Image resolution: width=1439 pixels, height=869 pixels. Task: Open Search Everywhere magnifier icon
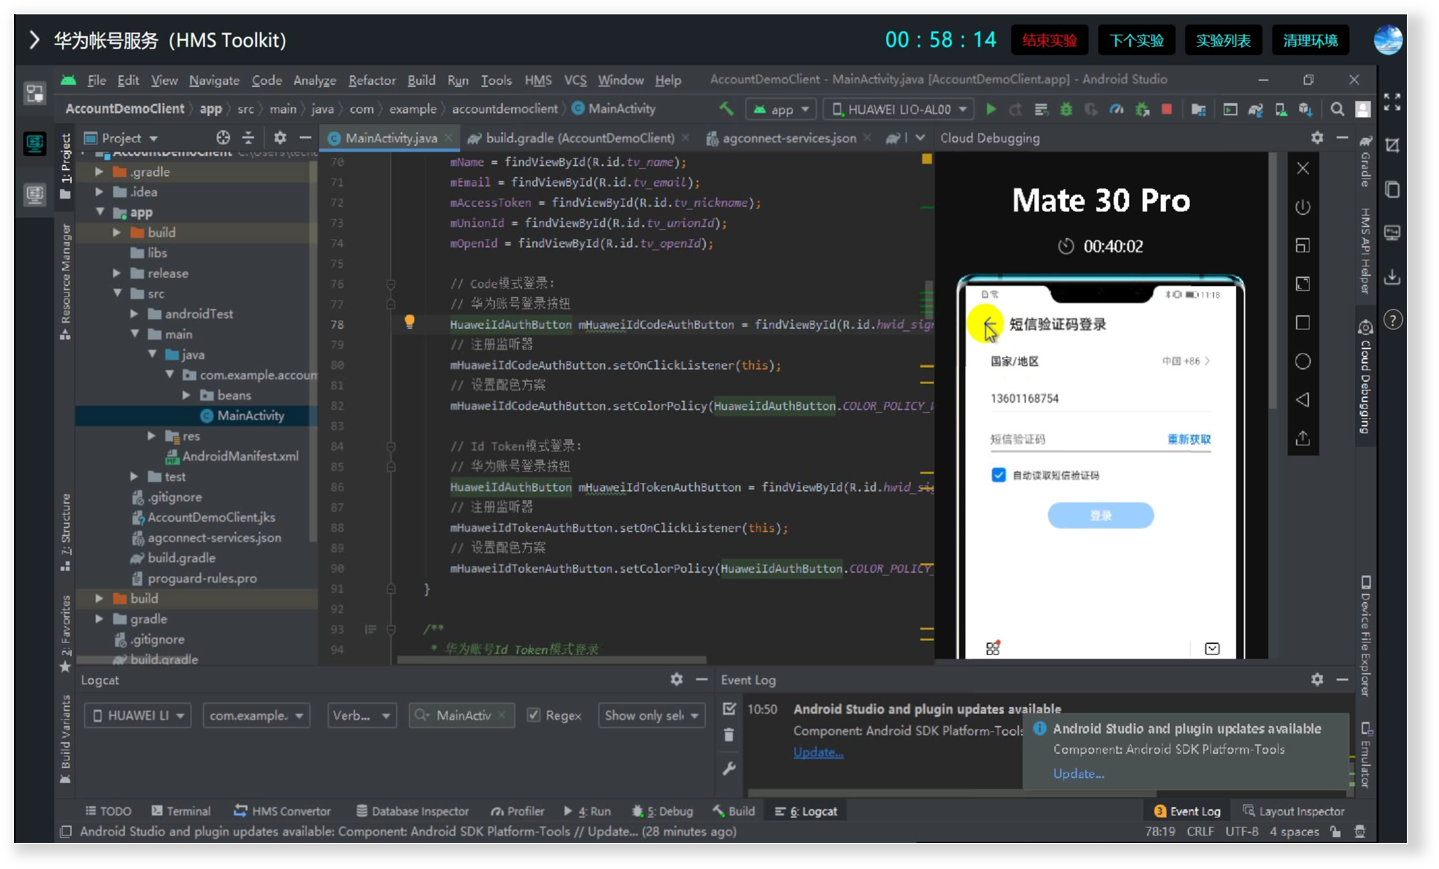coord(1337,109)
